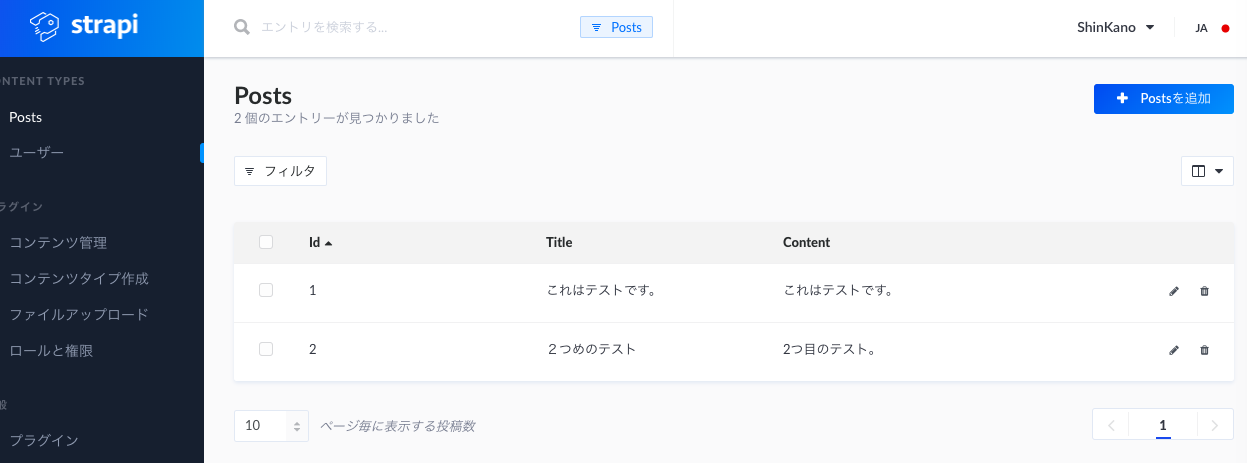
Task: Delete row 1 with trash icon
Action: click(x=1204, y=291)
